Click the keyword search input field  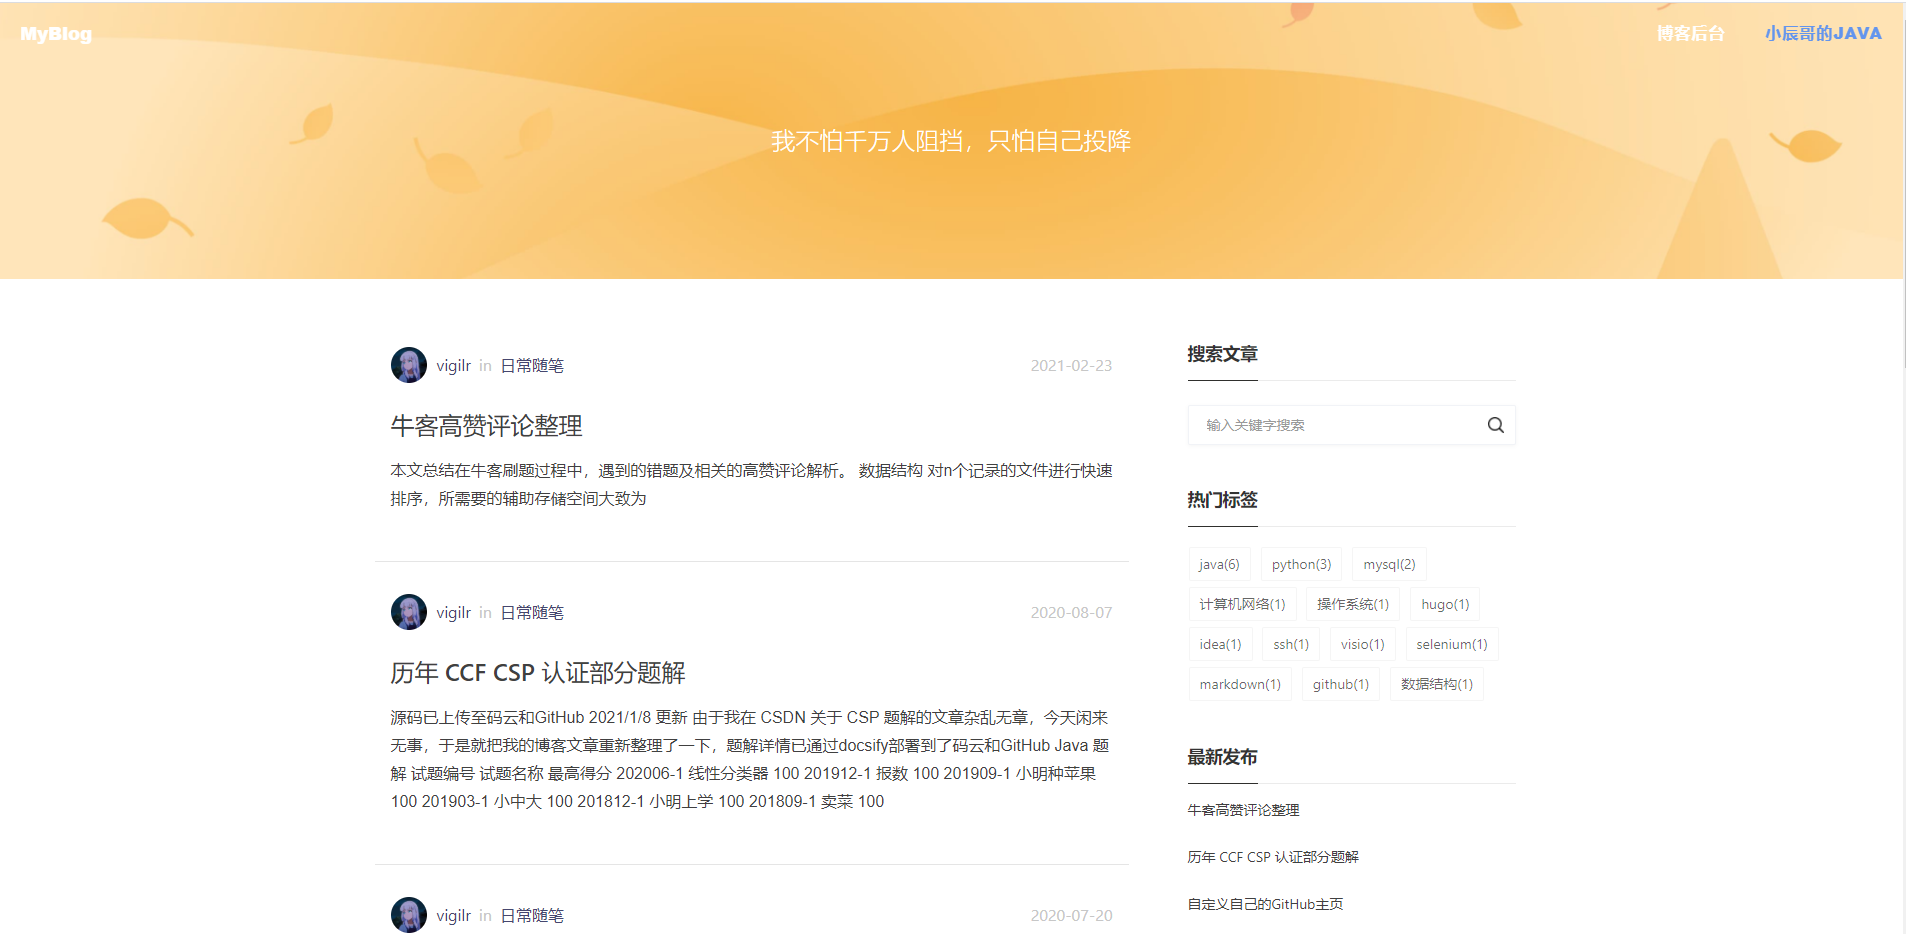1330,425
